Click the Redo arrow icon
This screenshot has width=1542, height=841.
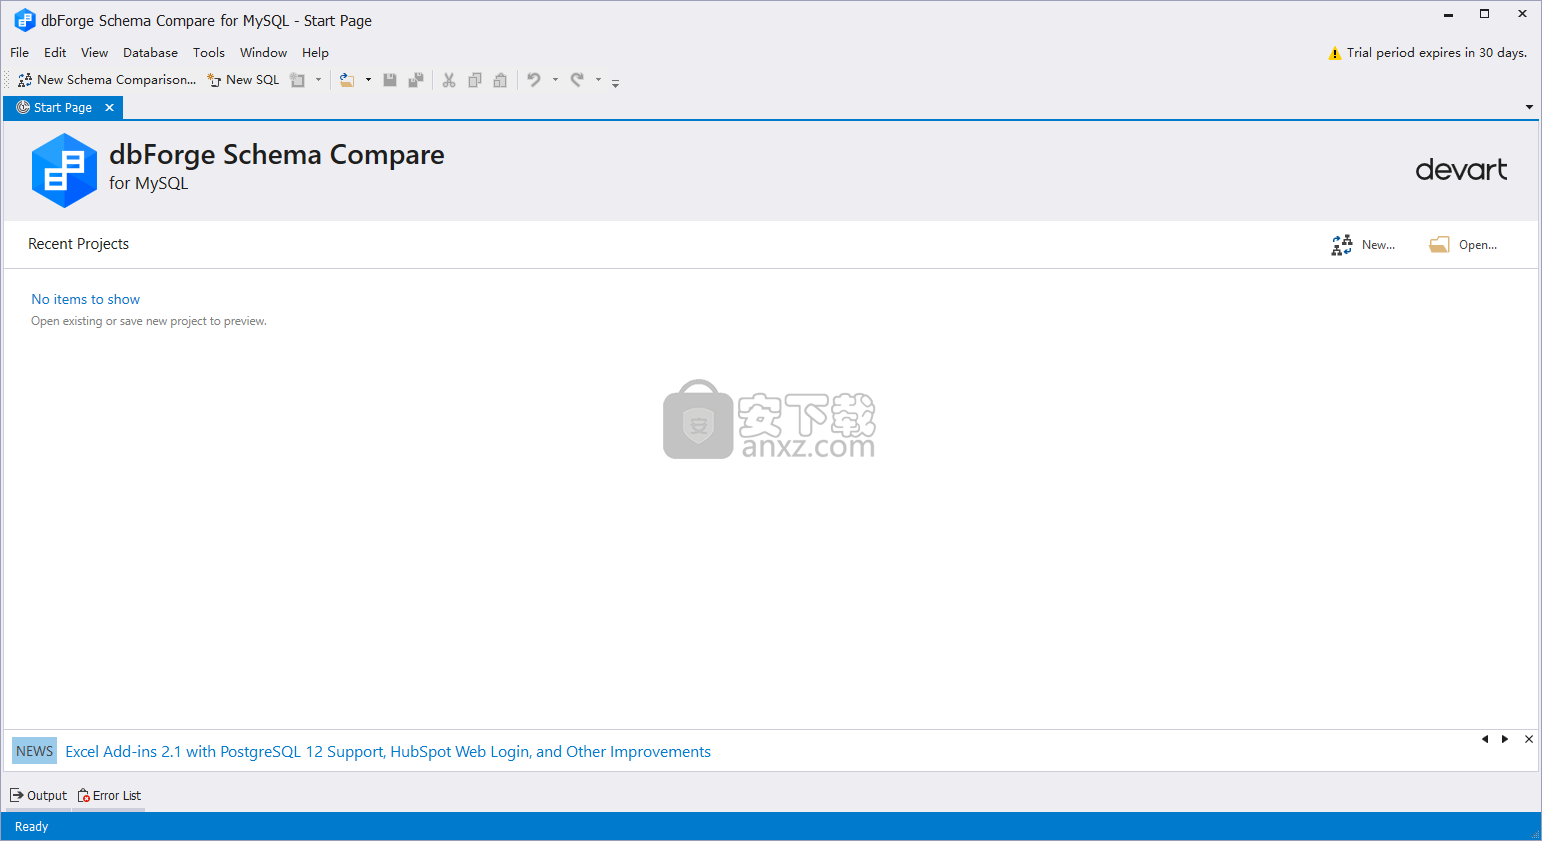(x=577, y=80)
